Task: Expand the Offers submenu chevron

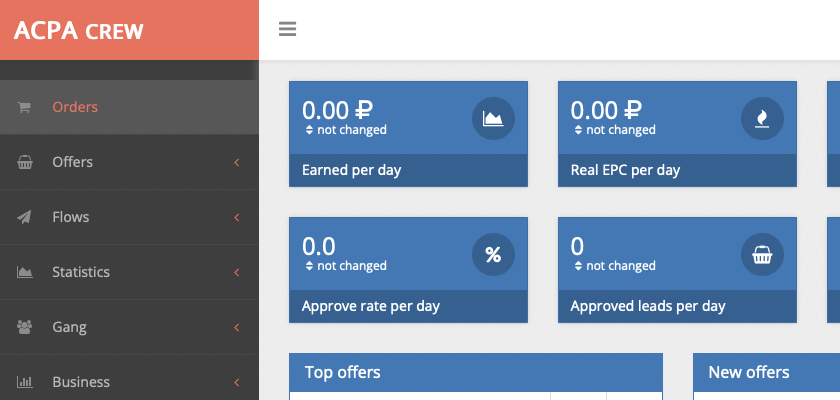Action: point(237,162)
